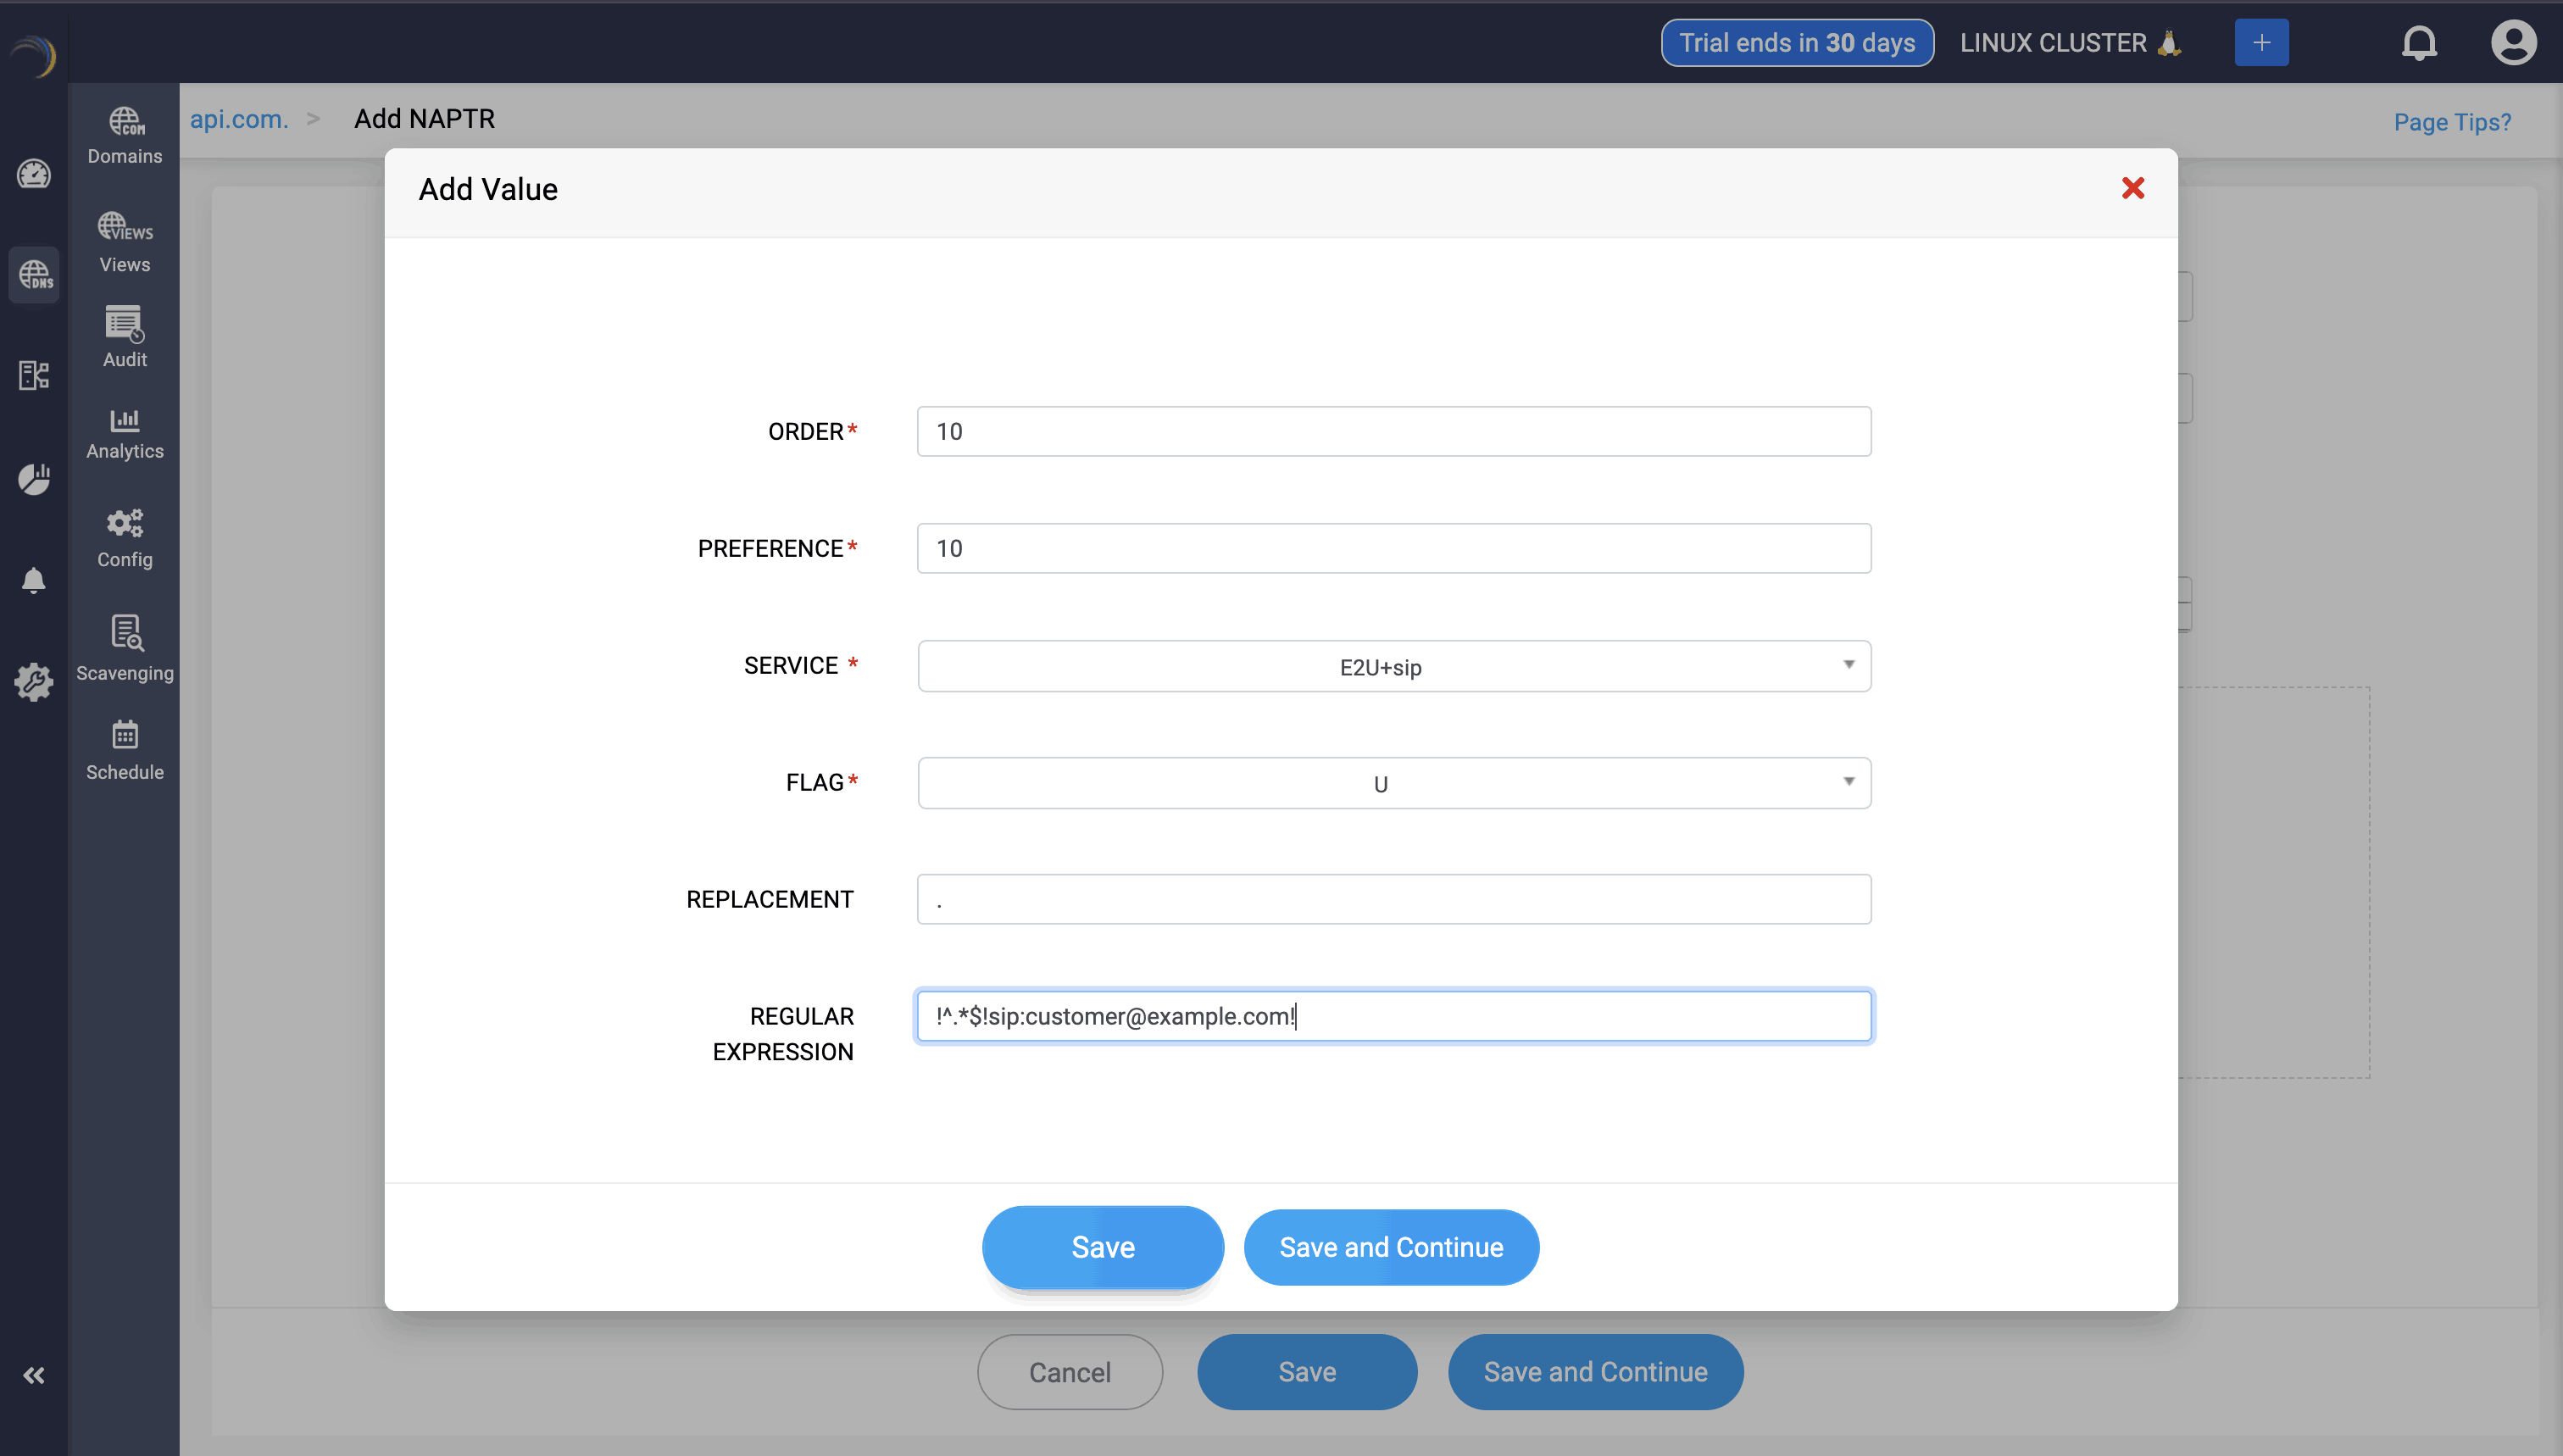Open the Scavenging section
Screen dimensions: 2563x1456
[124, 648]
